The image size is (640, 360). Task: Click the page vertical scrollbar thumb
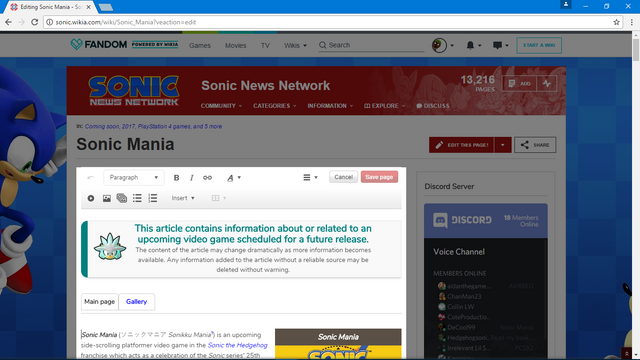tap(636, 50)
